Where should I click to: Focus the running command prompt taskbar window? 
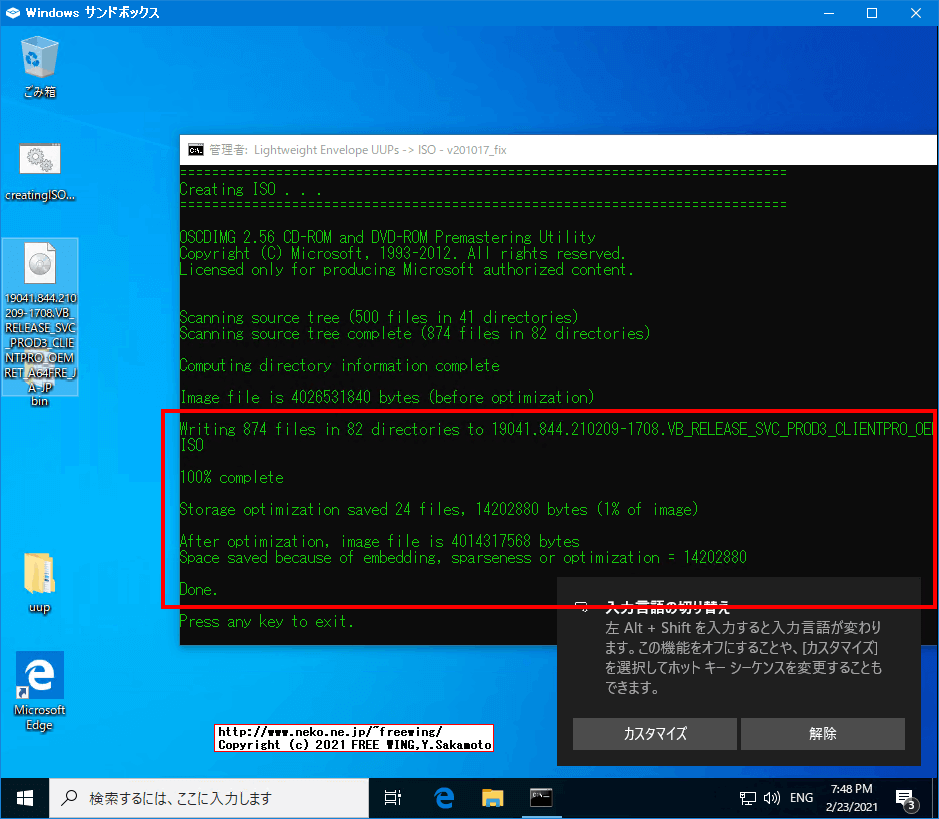[x=541, y=797]
